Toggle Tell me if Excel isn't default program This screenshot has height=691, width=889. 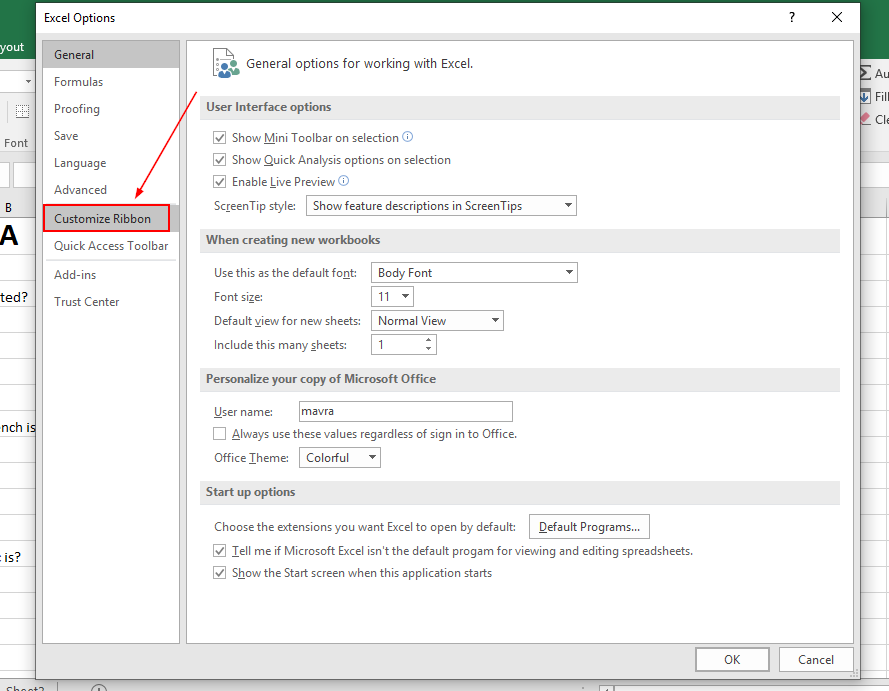[x=219, y=550]
